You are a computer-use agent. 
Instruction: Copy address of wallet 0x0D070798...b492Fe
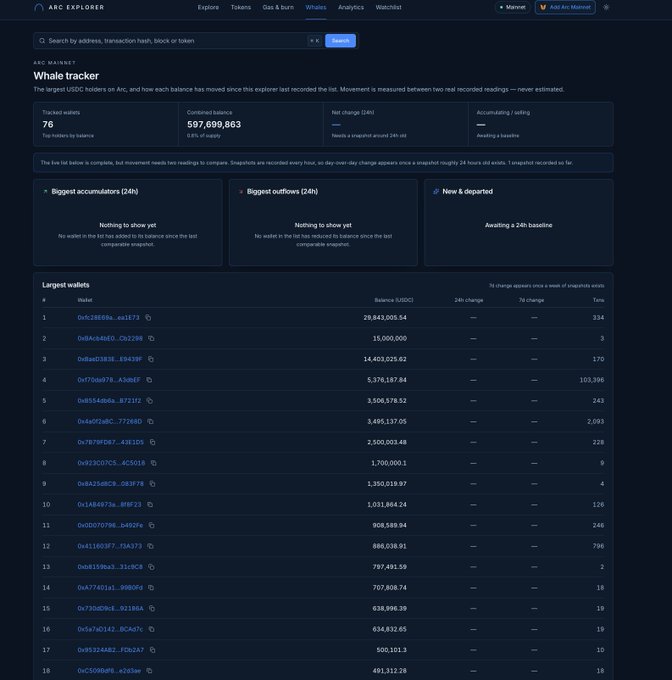pyautogui.click(x=152, y=525)
